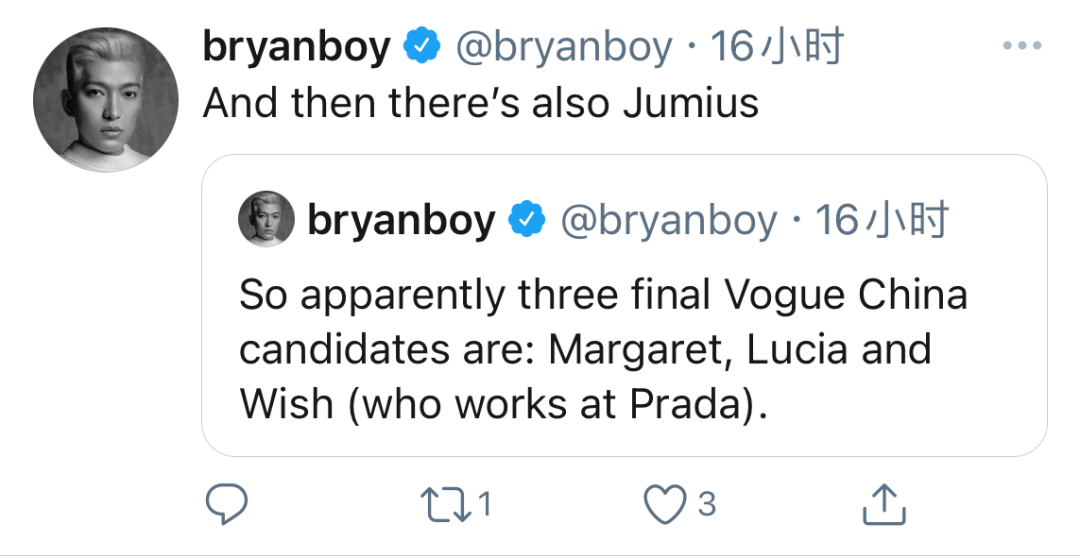Viewport: 1080px width, 558px height.
Task: Click the like count number 3
Action: click(x=706, y=505)
